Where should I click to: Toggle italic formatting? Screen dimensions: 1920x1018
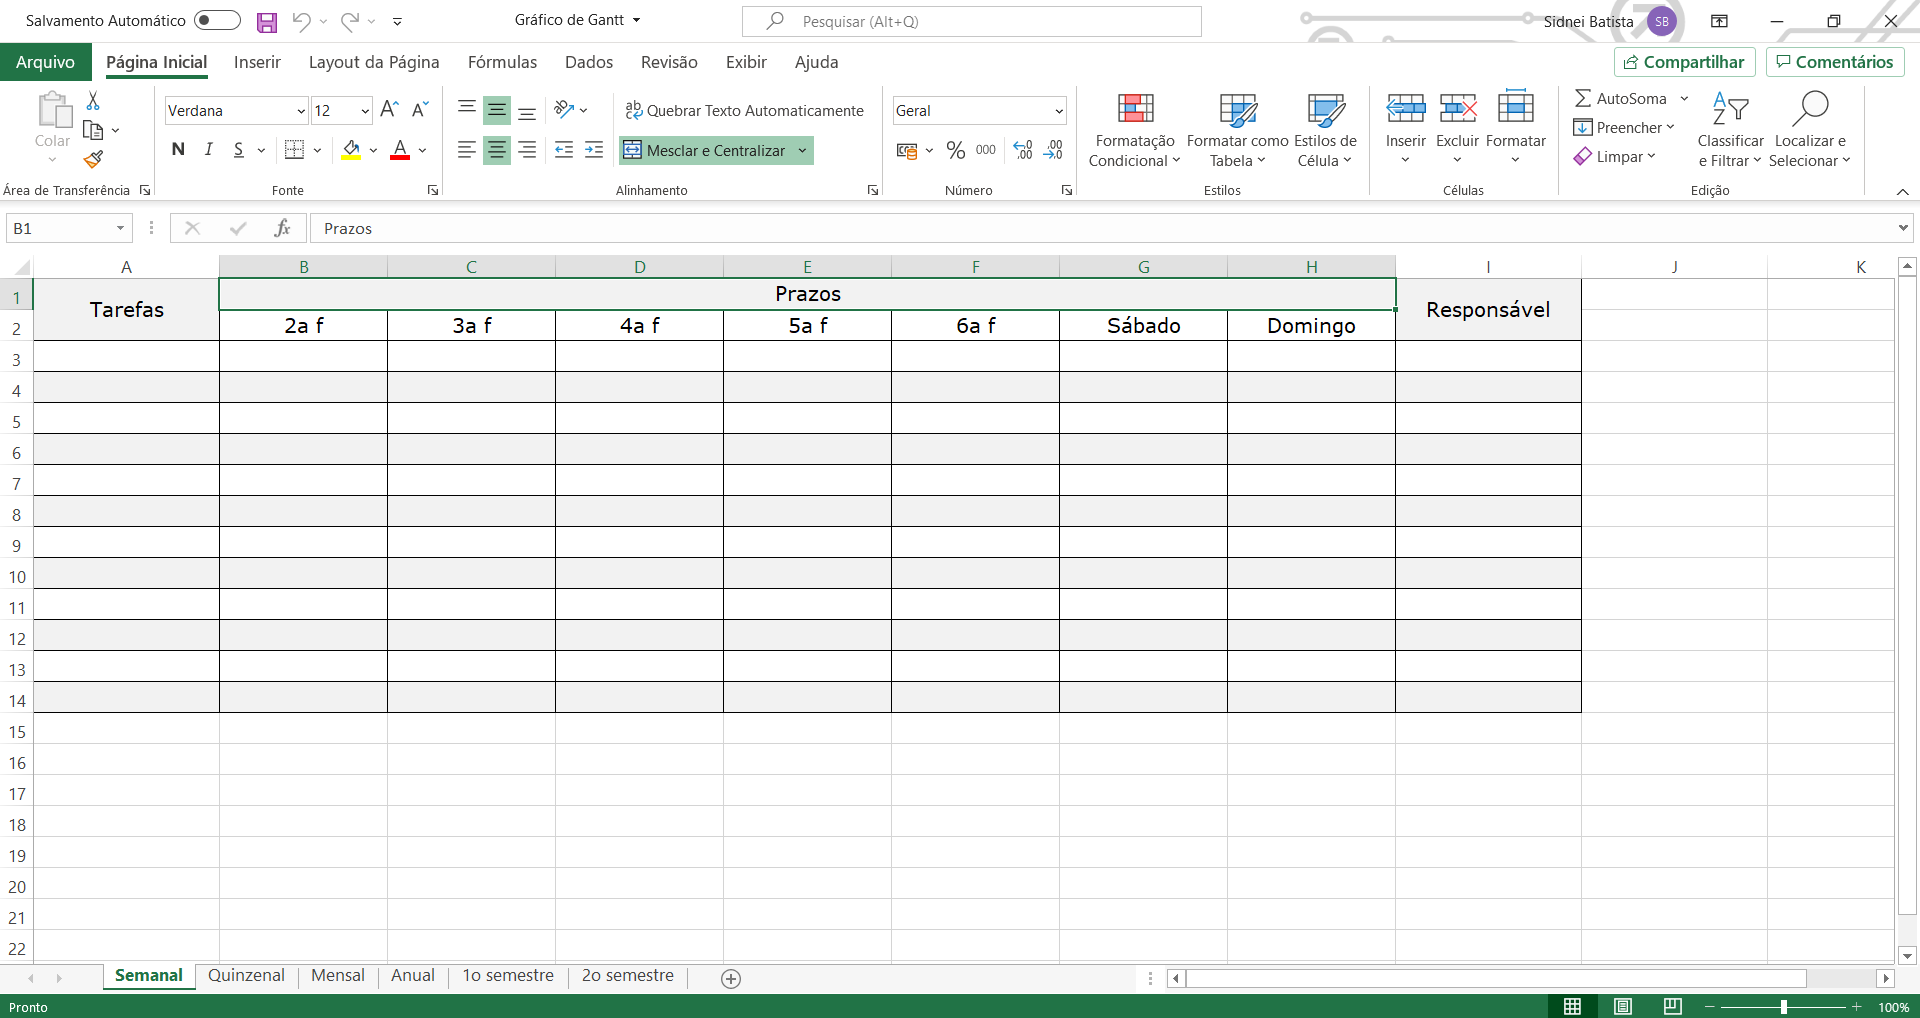click(x=208, y=150)
